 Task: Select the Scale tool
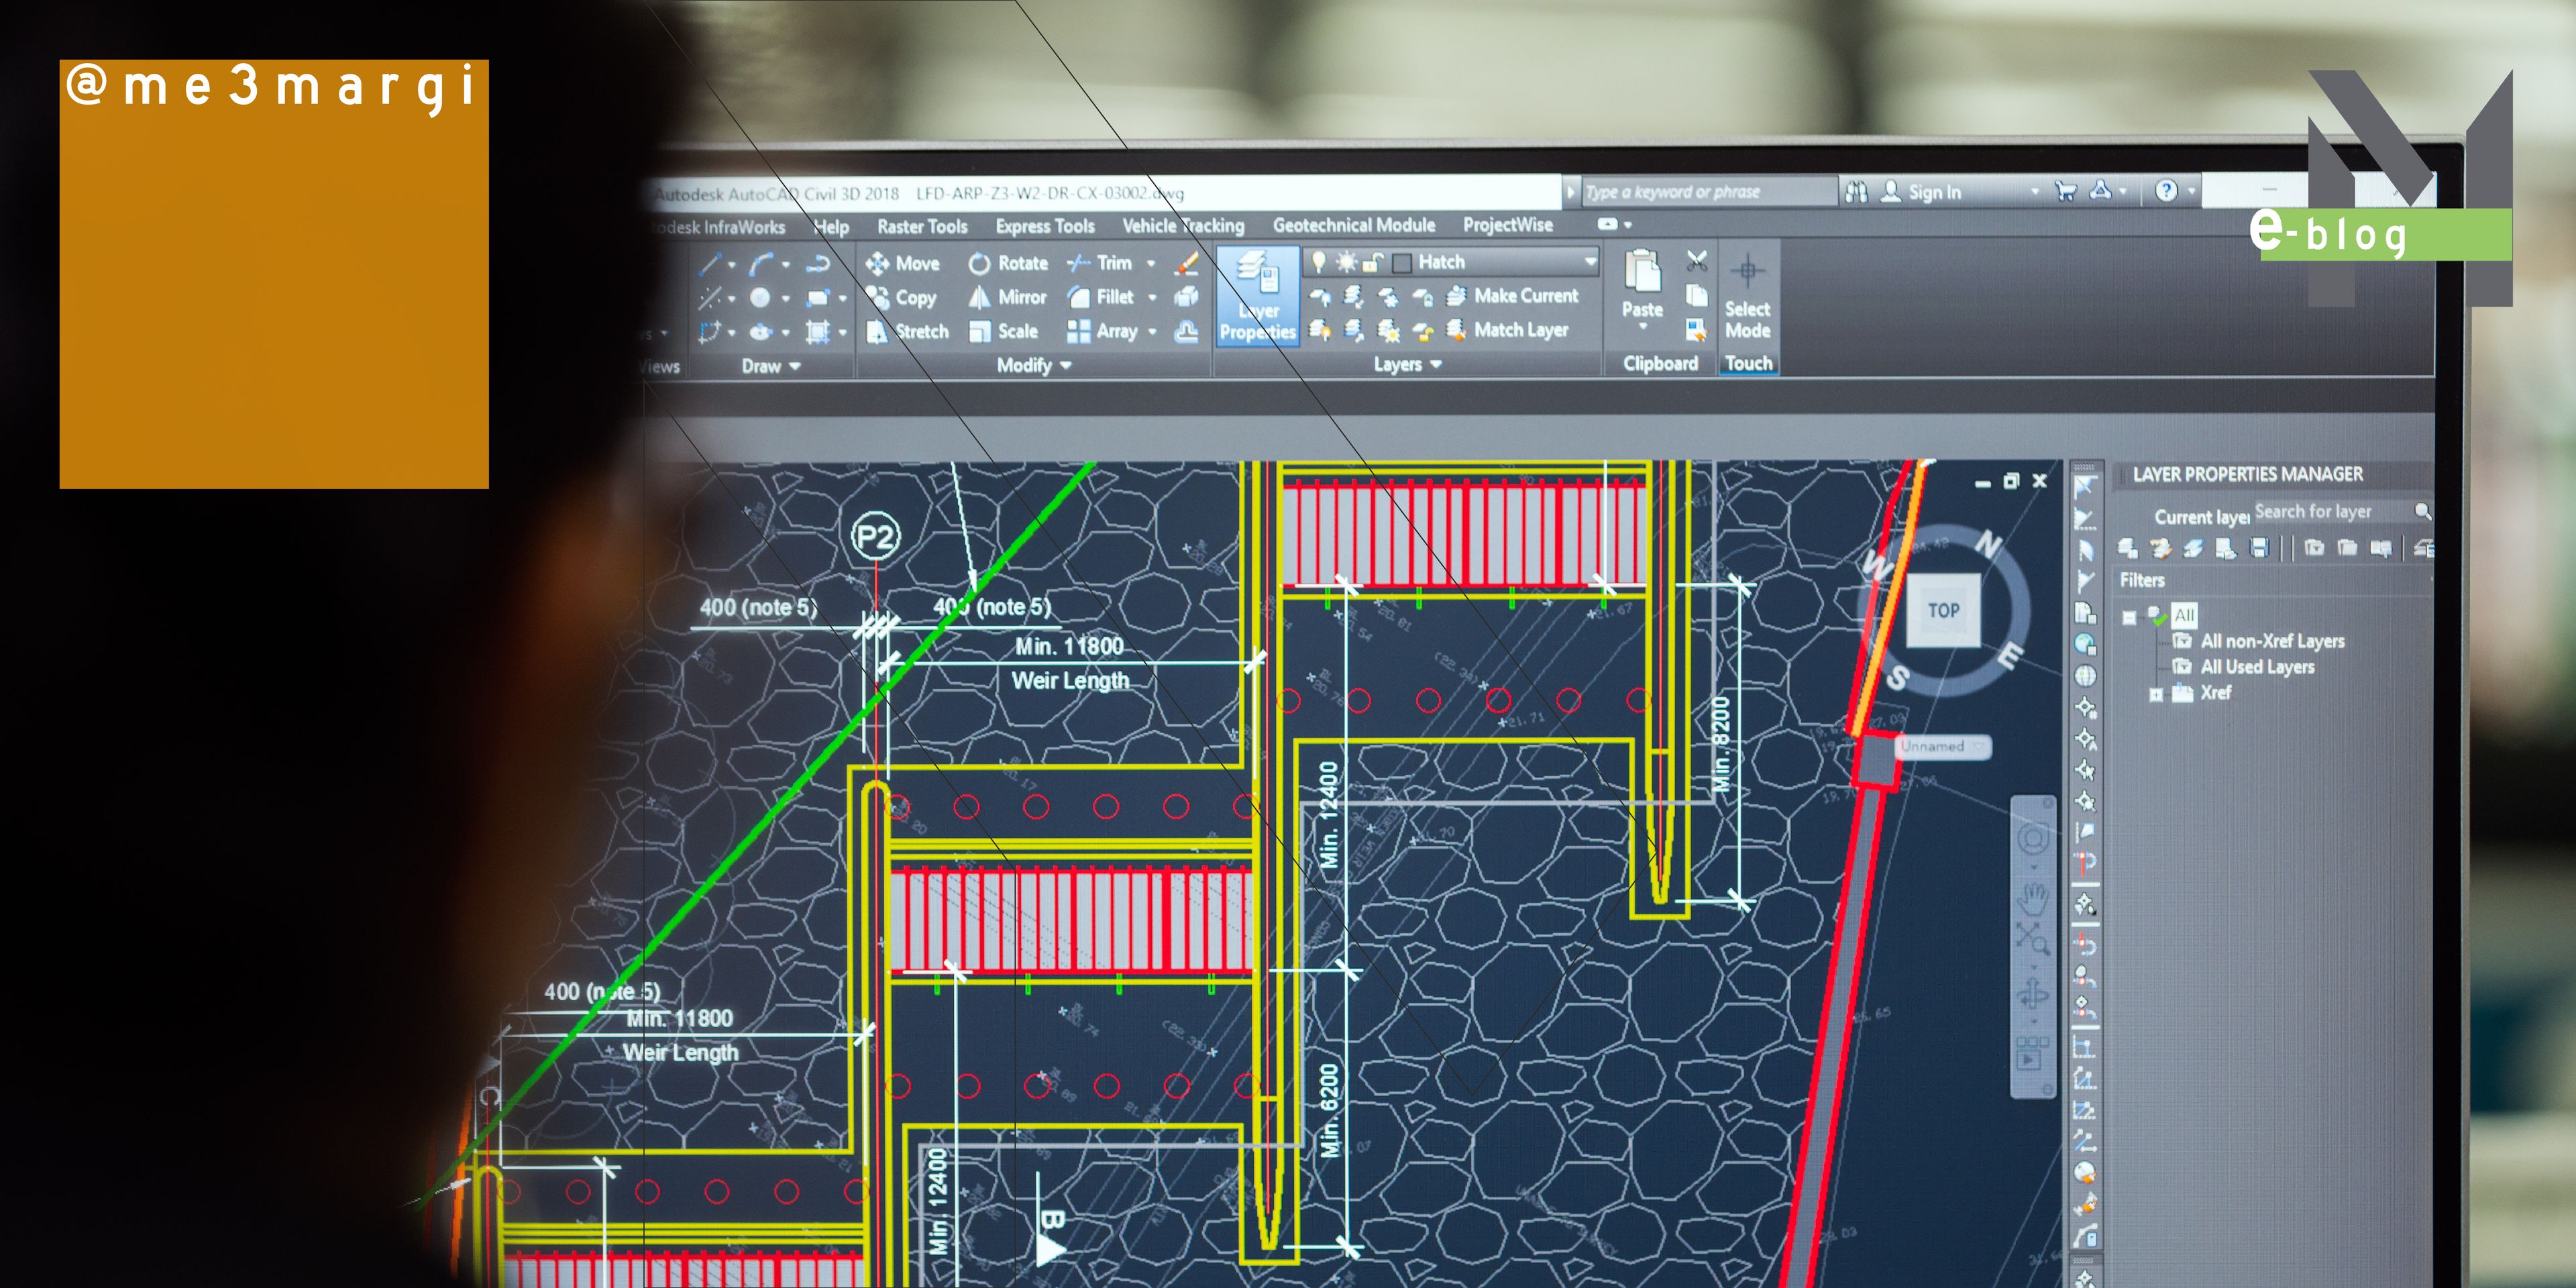(1003, 331)
